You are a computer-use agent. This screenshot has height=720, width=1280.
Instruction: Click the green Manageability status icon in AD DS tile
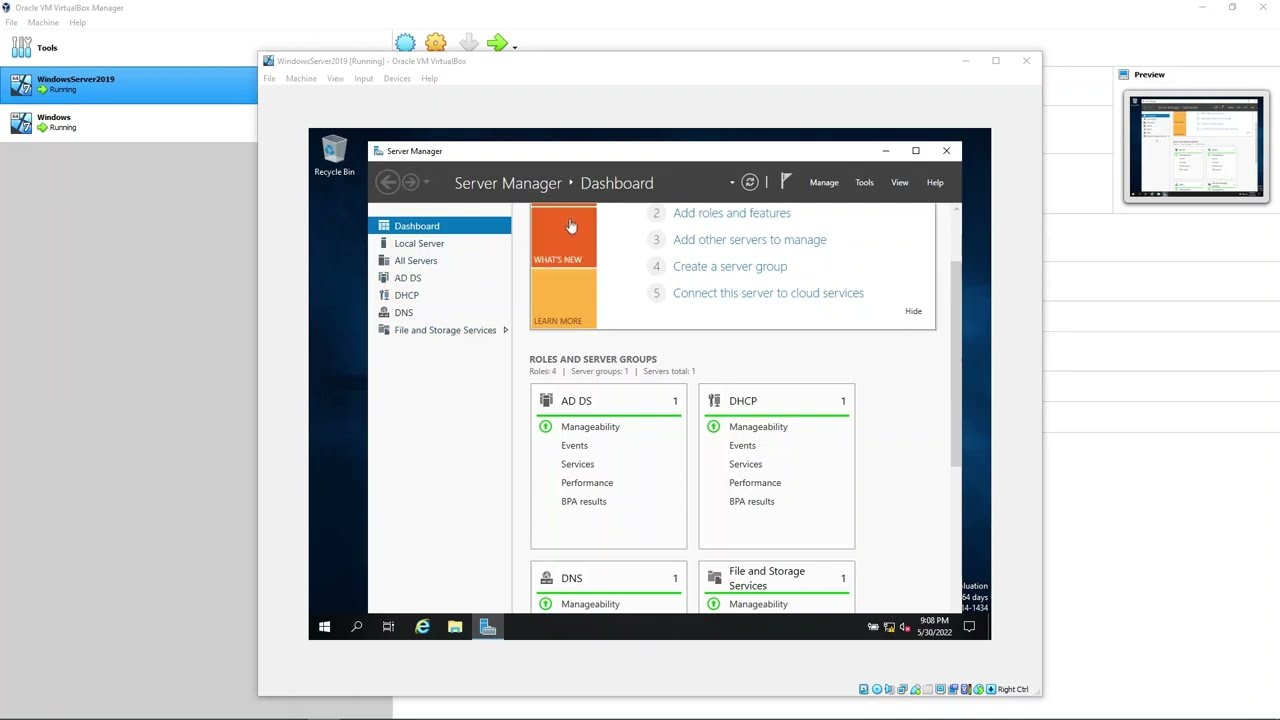tap(545, 427)
